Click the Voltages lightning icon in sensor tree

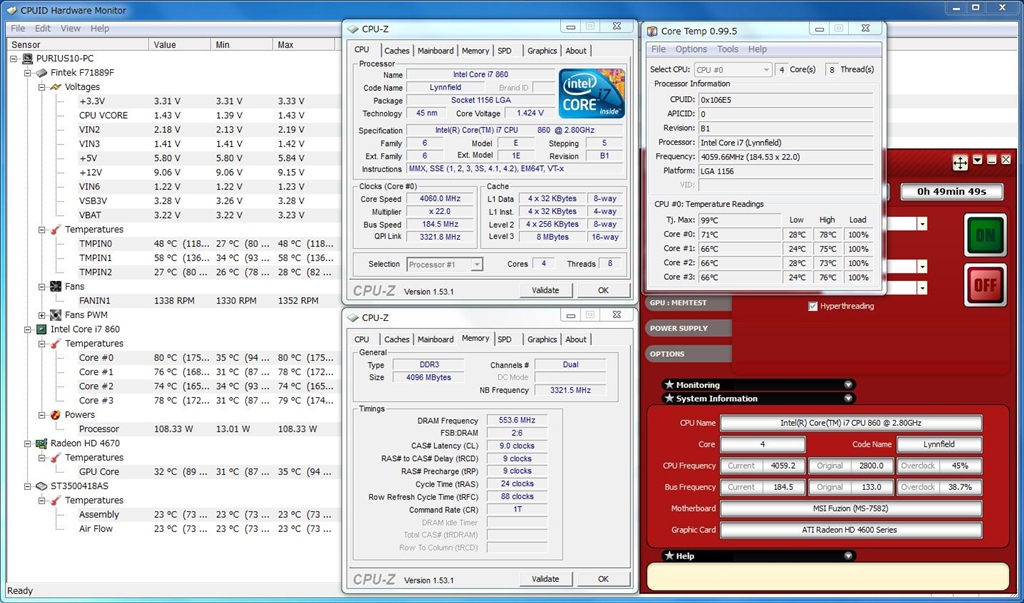(x=56, y=87)
